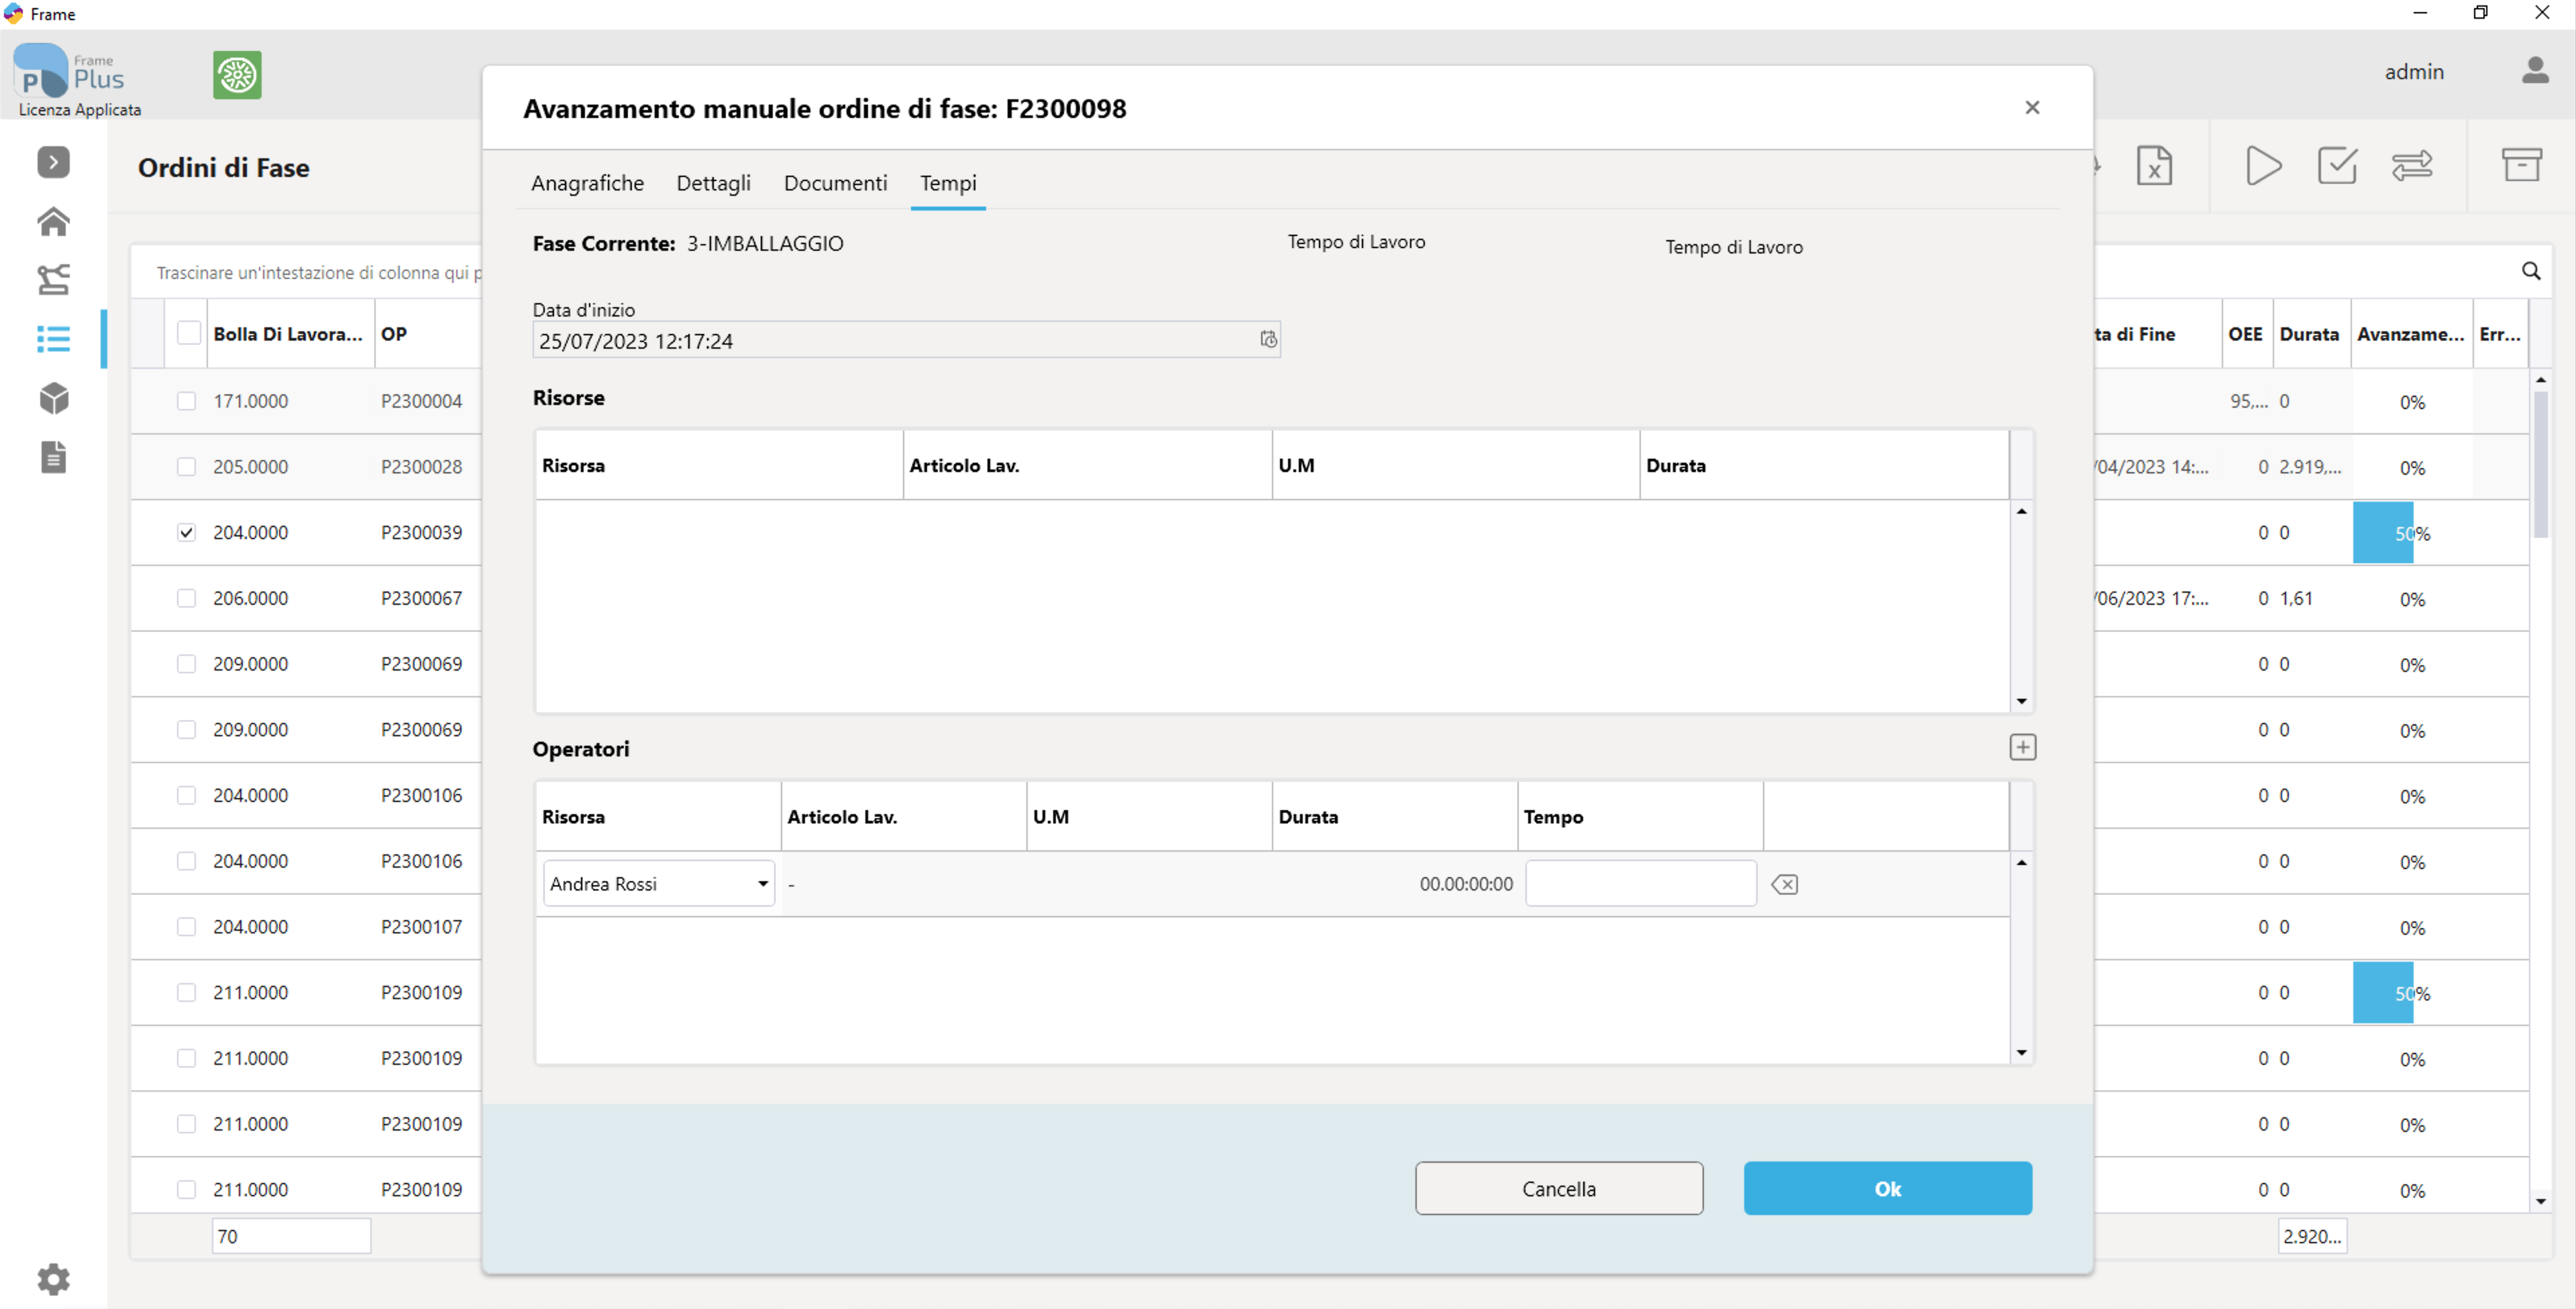Click the swap arrows icon in toolbar

2411,165
